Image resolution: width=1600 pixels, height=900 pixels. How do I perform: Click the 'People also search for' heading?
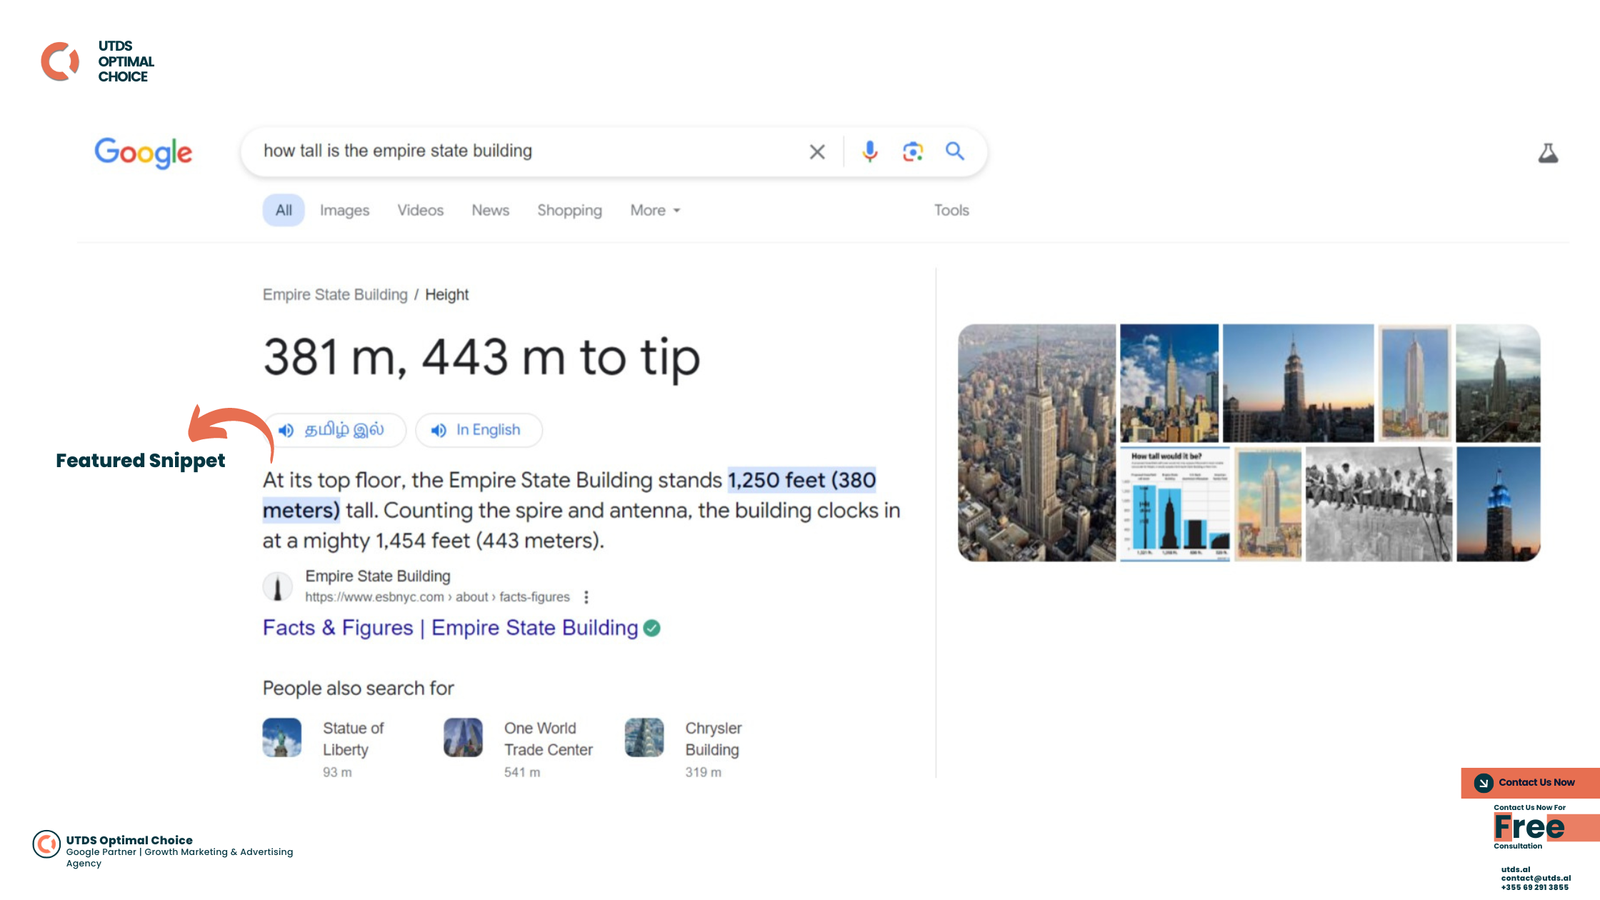358,688
